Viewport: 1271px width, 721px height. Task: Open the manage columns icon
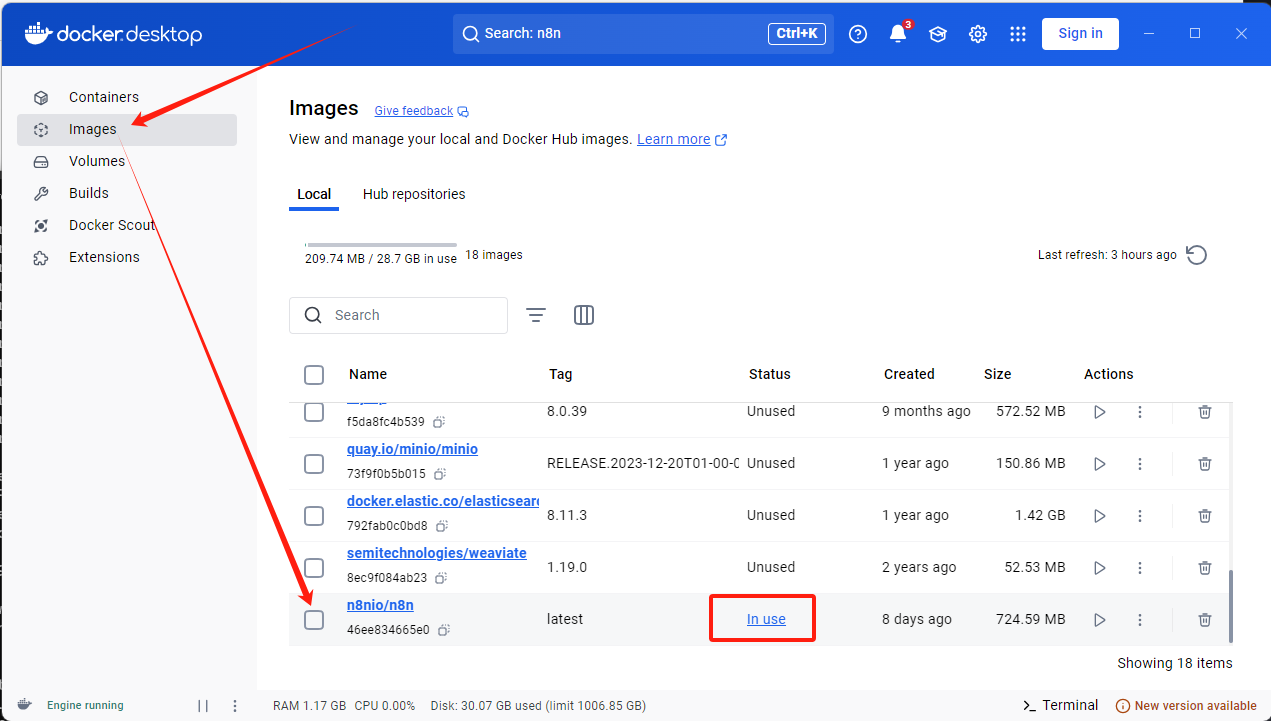click(584, 315)
